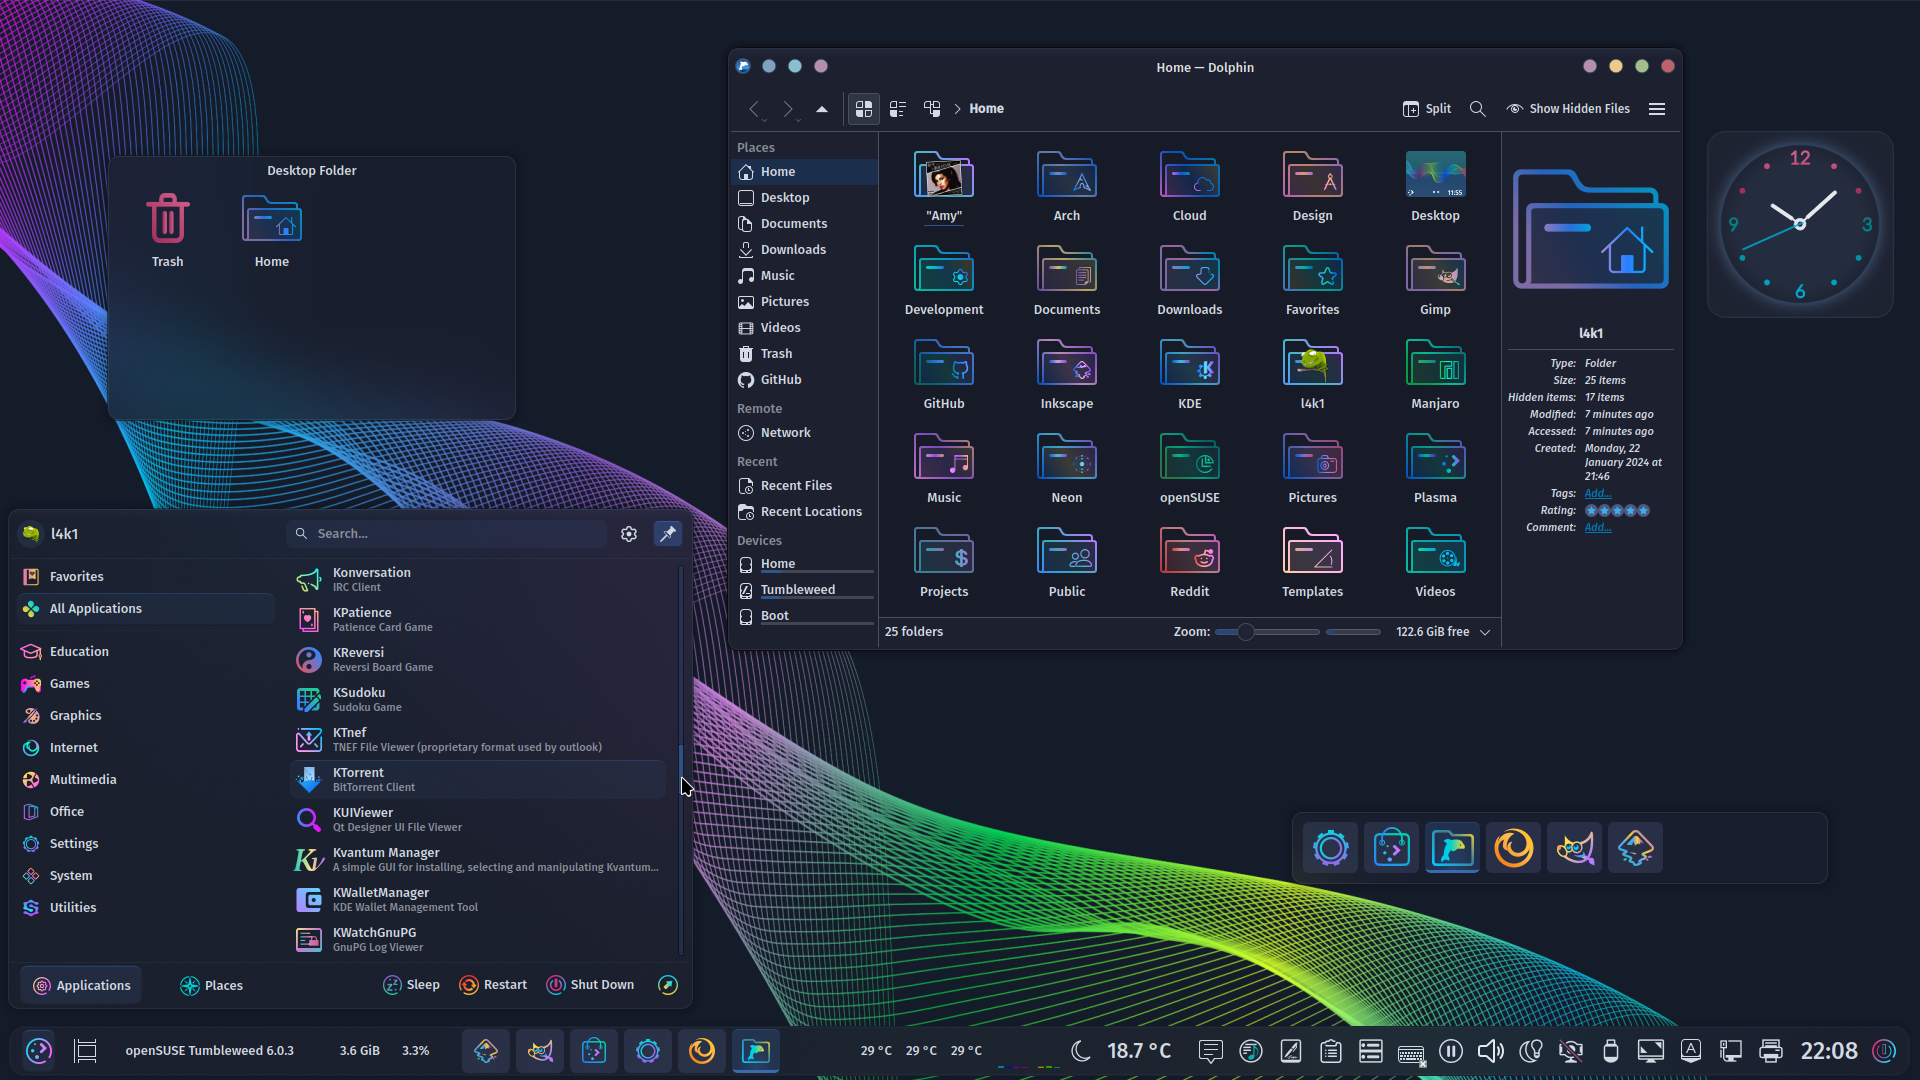Open volume control in system tray
The width and height of the screenshot is (1920, 1080).
tap(1491, 1051)
